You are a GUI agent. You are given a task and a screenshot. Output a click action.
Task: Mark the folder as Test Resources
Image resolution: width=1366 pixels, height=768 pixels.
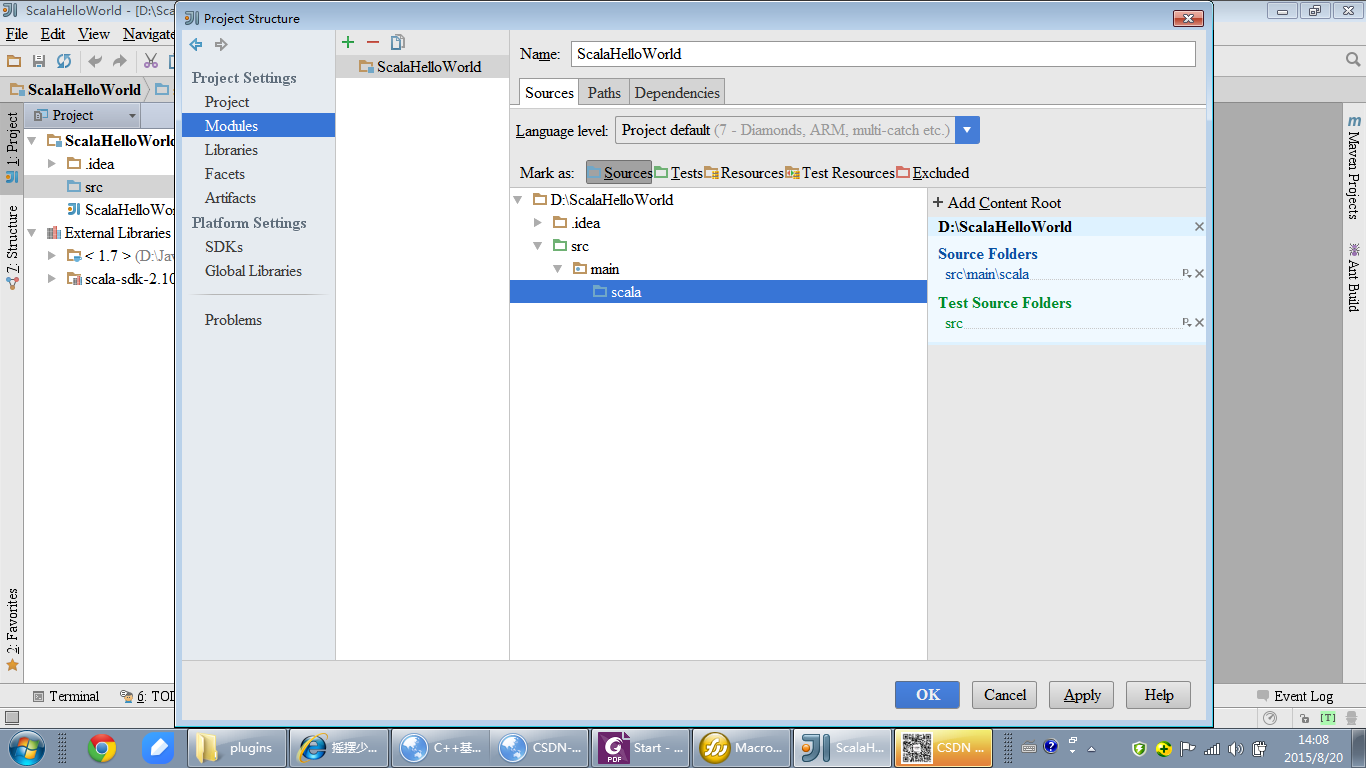[840, 173]
